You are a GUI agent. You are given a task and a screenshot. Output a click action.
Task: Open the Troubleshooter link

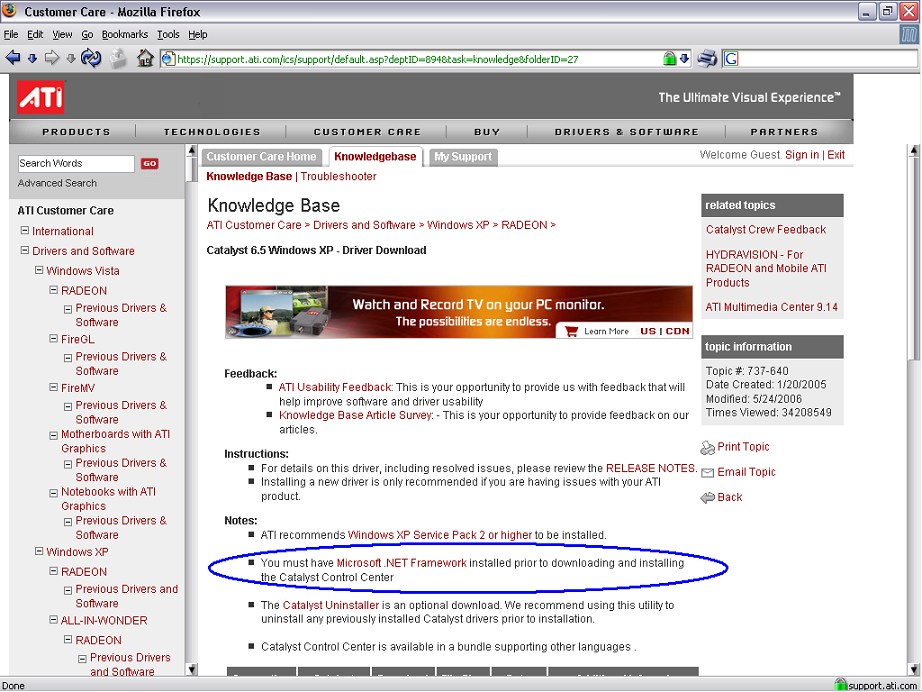pyautogui.click(x=339, y=176)
